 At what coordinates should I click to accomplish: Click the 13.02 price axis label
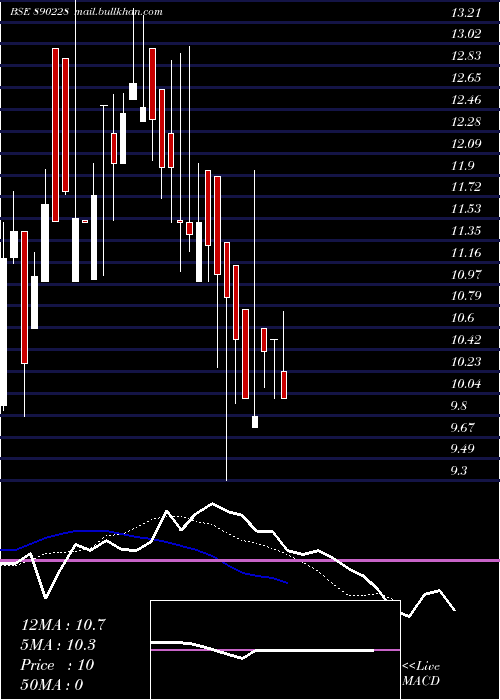click(466, 34)
